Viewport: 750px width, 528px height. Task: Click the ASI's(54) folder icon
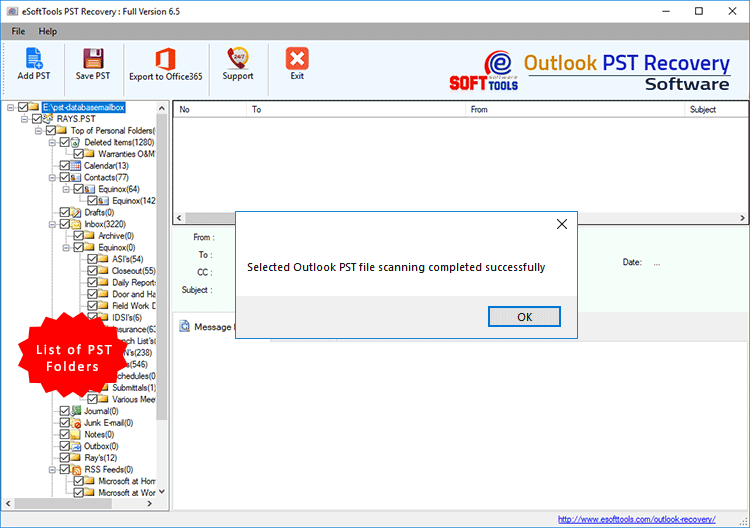[103, 259]
